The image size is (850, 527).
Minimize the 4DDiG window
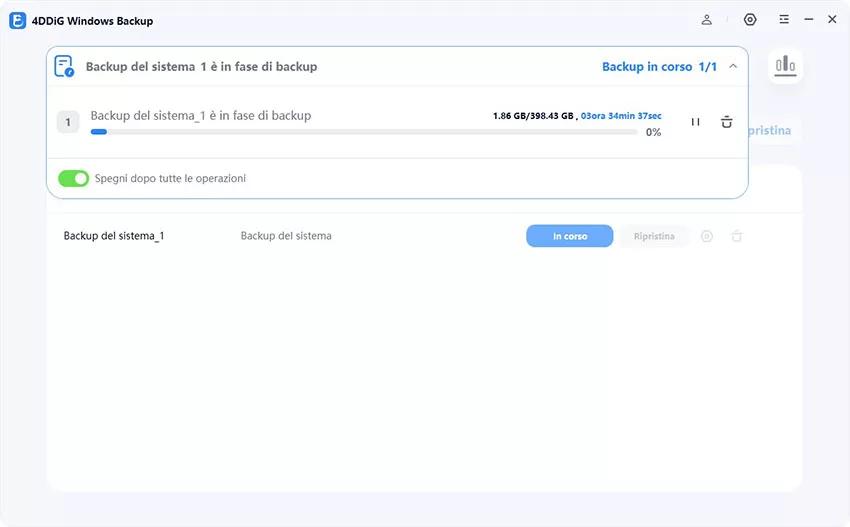pyautogui.click(x=809, y=20)
